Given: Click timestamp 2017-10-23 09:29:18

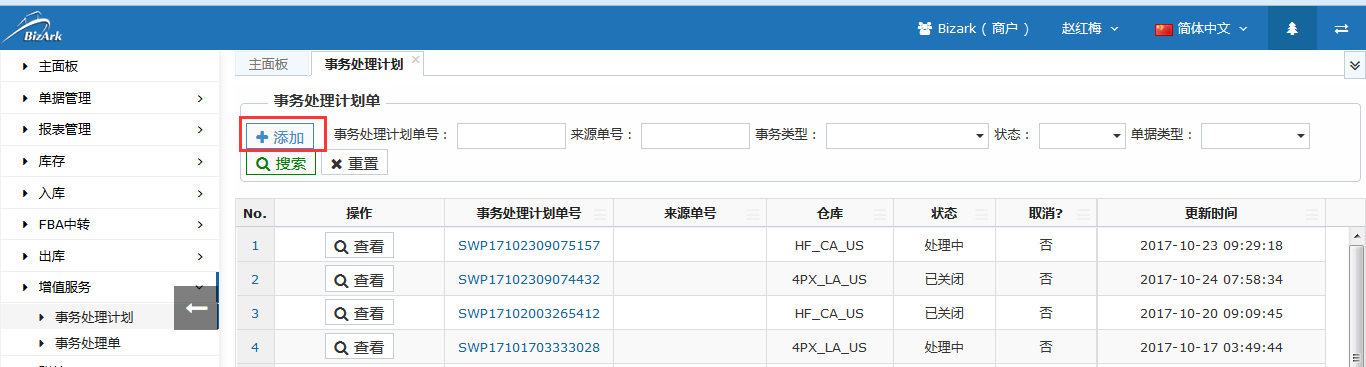Looking at the screenshot, I should point(1211,245).
